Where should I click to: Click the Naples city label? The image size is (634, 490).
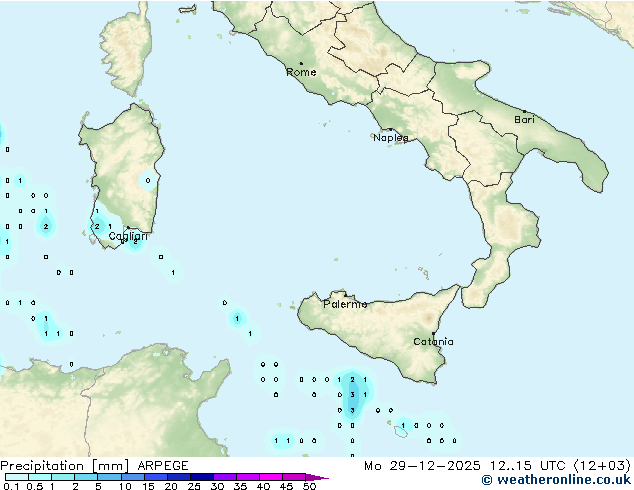coord(391,138)
